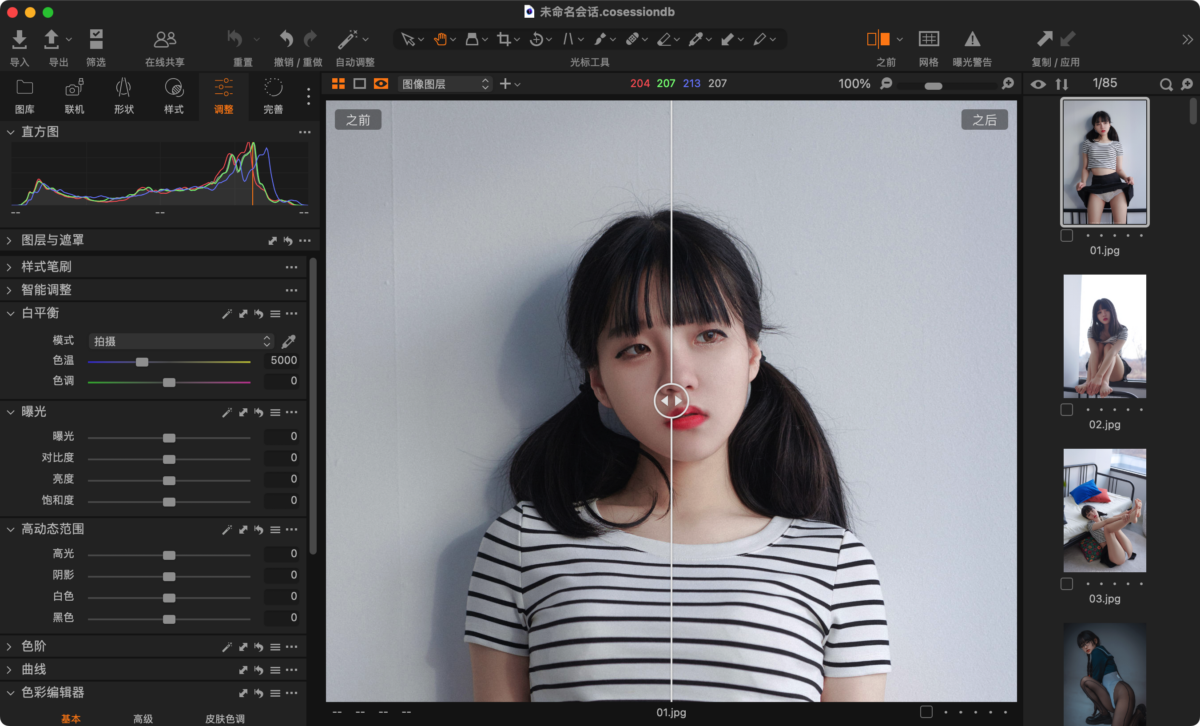Click the After (之后) label on image
The image size is (1200, 726).
(984, 120)
